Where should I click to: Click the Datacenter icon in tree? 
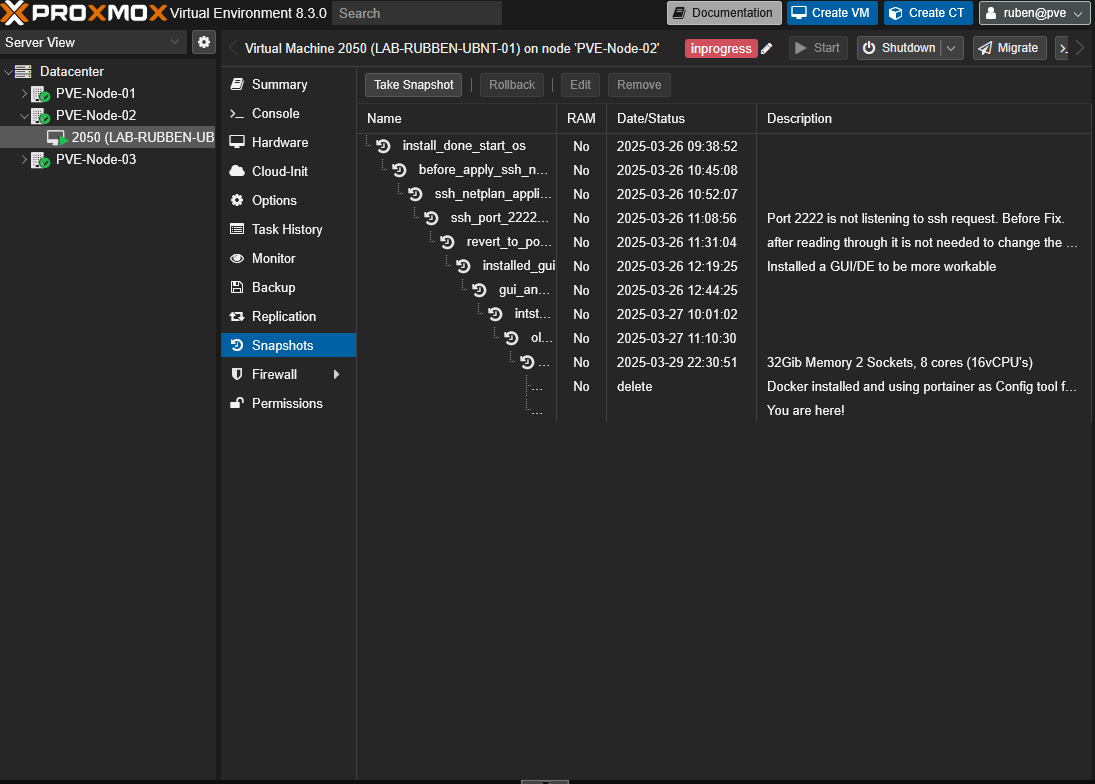(24, 71)
